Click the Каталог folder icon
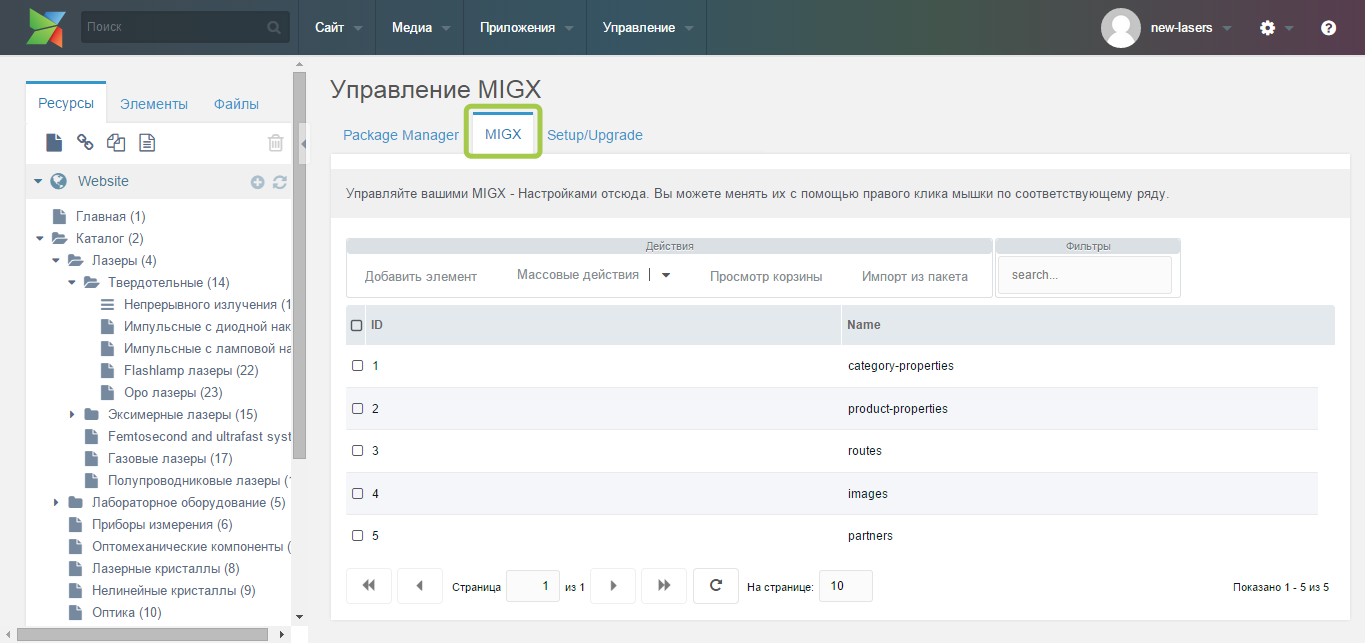 [59, 238]
